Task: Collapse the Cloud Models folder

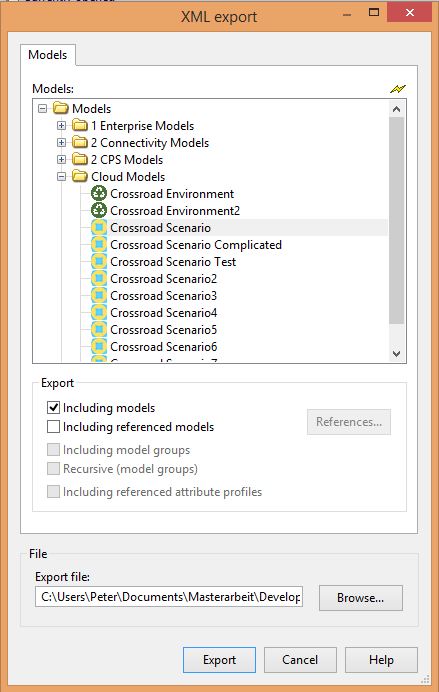Action: pos(61,177)
